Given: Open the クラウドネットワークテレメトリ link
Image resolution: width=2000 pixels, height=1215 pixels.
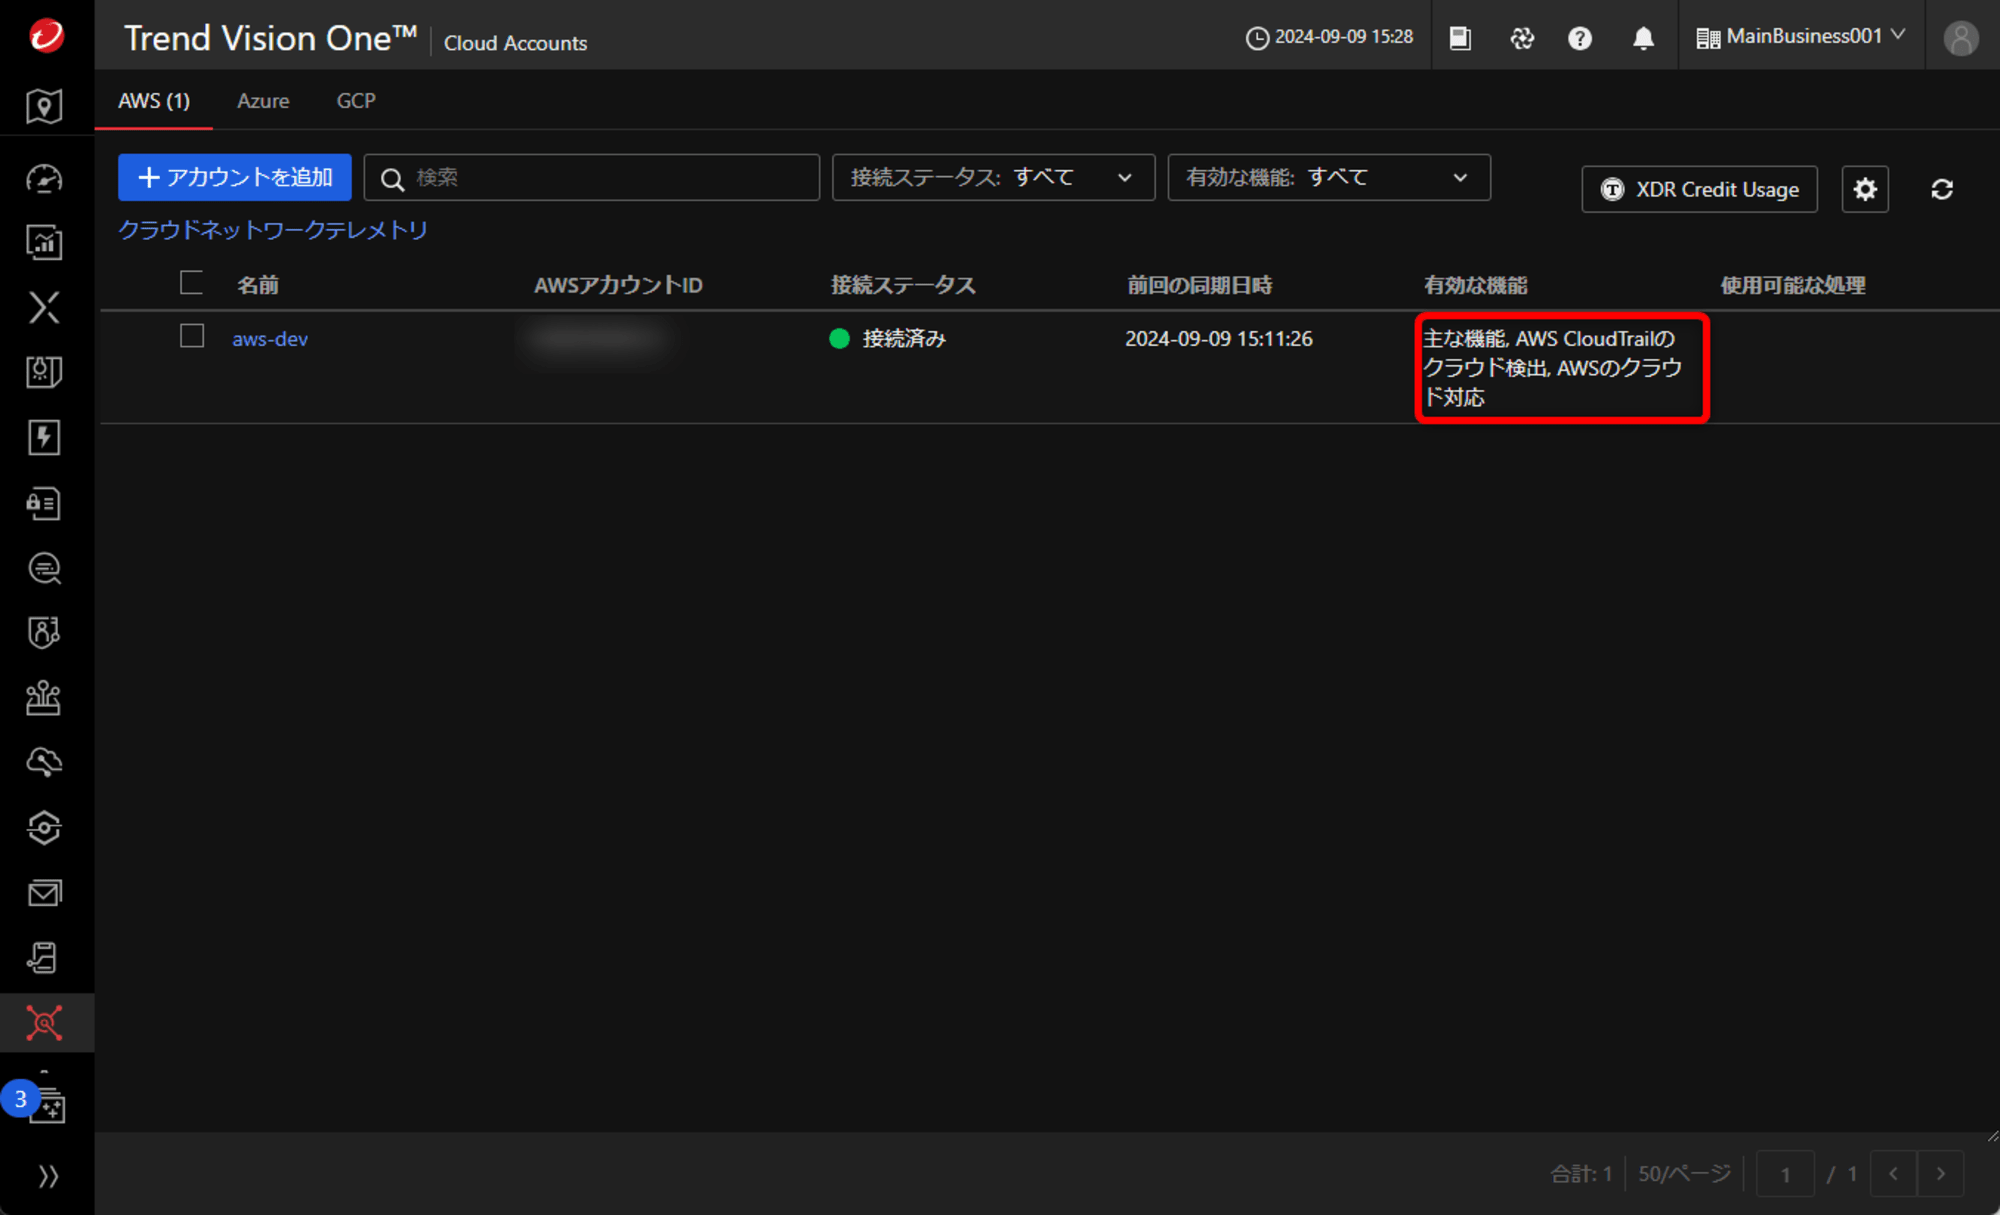Looking at the screenshot, I should click(x=273, y=230).
